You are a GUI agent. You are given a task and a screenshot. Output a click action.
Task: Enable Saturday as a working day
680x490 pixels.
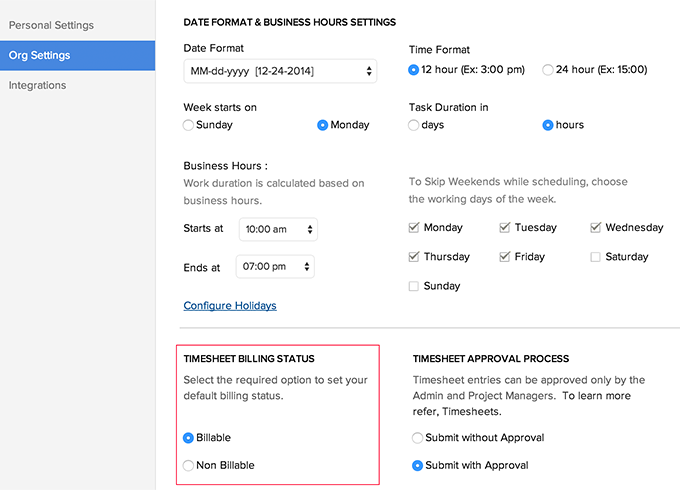[x=596, y=257]
